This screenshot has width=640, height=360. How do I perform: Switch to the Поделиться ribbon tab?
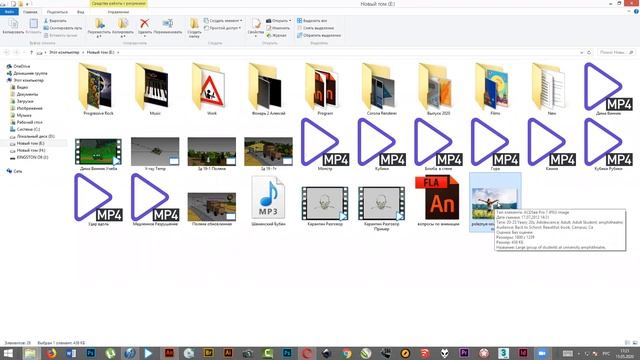pyautogui.click(x=57, y=12)
